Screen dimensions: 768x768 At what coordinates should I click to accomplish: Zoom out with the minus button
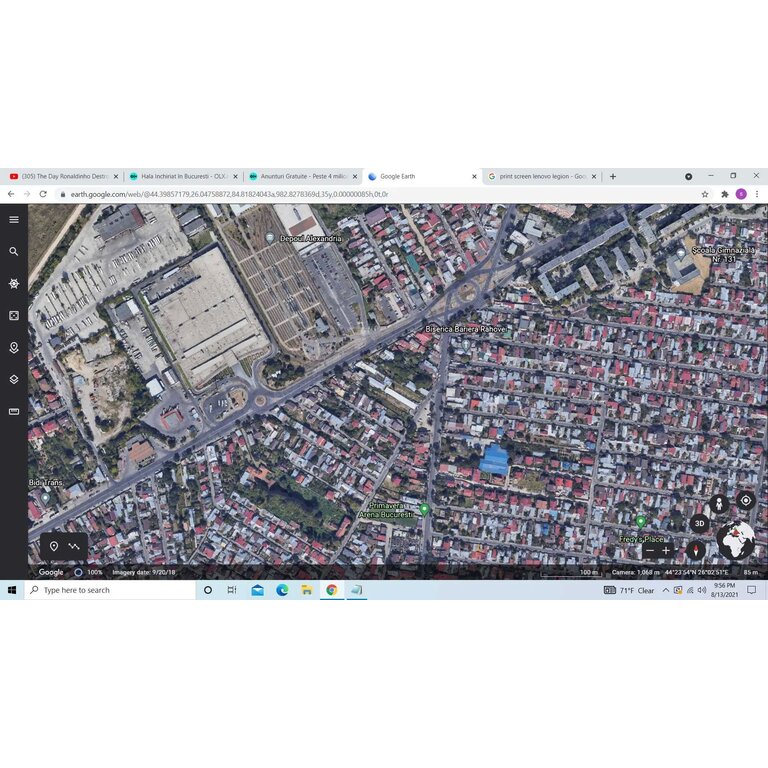point(650,551)
